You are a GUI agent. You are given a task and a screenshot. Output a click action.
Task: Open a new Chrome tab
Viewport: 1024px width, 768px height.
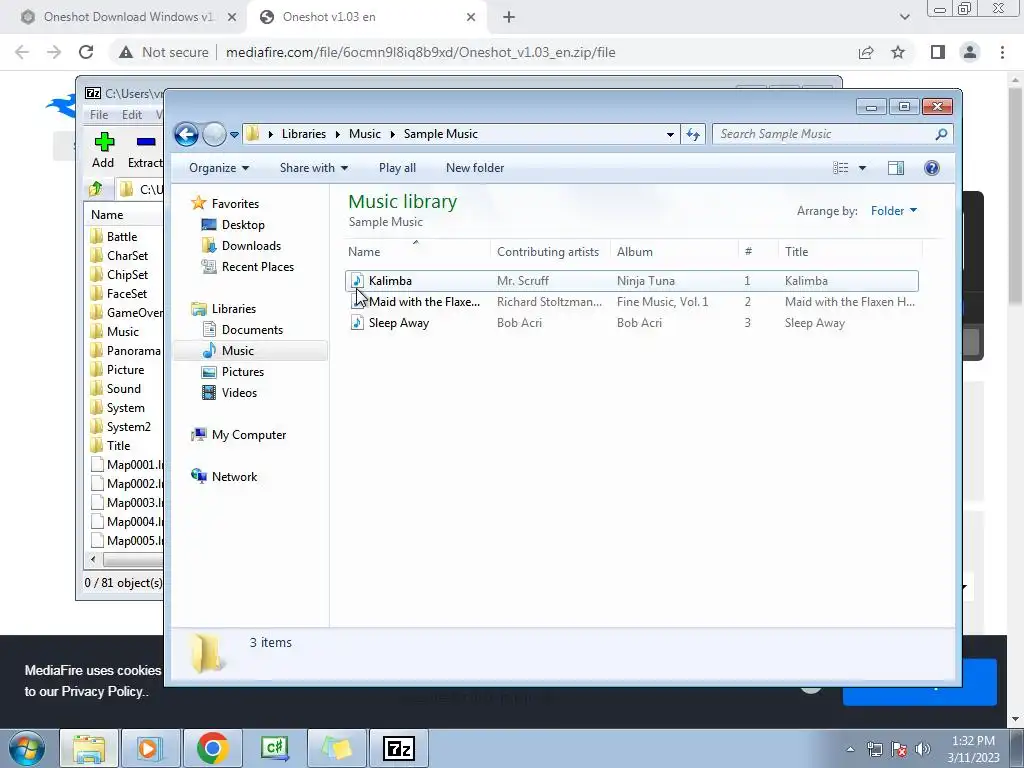tap(509, 17)
